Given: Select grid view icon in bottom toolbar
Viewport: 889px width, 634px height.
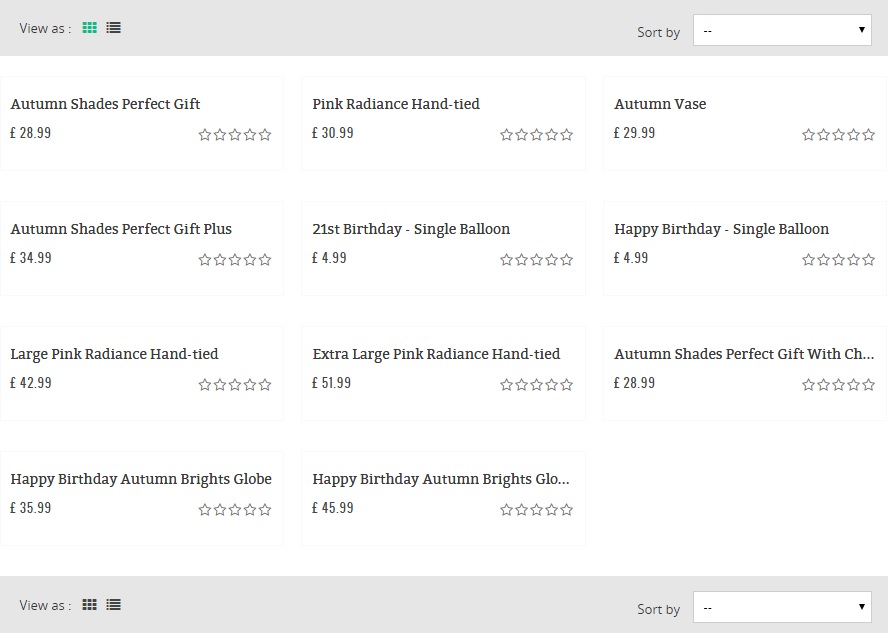Looking at the screenshot, I should point(90,605).
